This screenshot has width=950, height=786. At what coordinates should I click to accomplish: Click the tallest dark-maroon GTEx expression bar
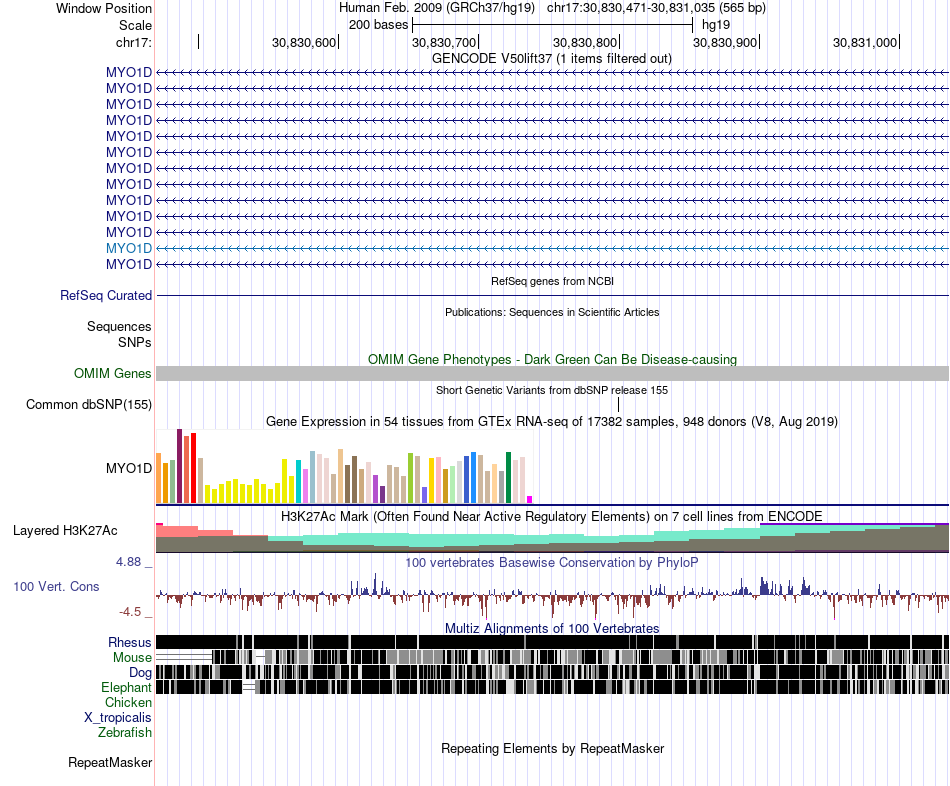[x=179, y=466]
